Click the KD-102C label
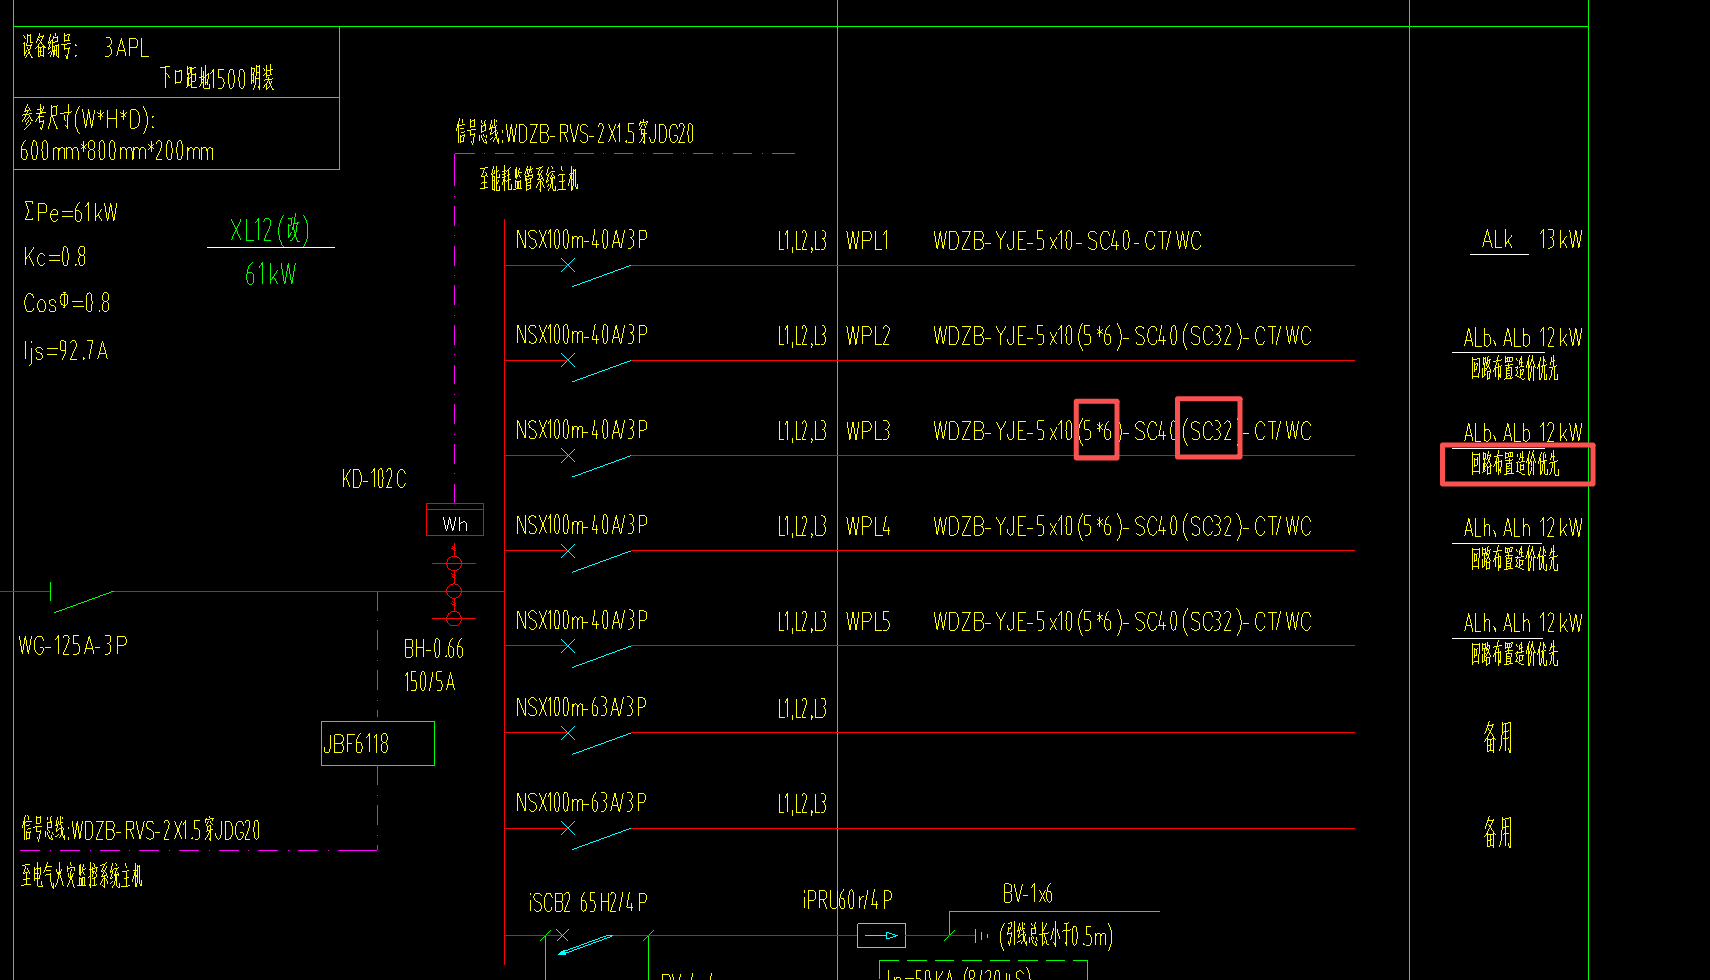 (x=374, y=479)
